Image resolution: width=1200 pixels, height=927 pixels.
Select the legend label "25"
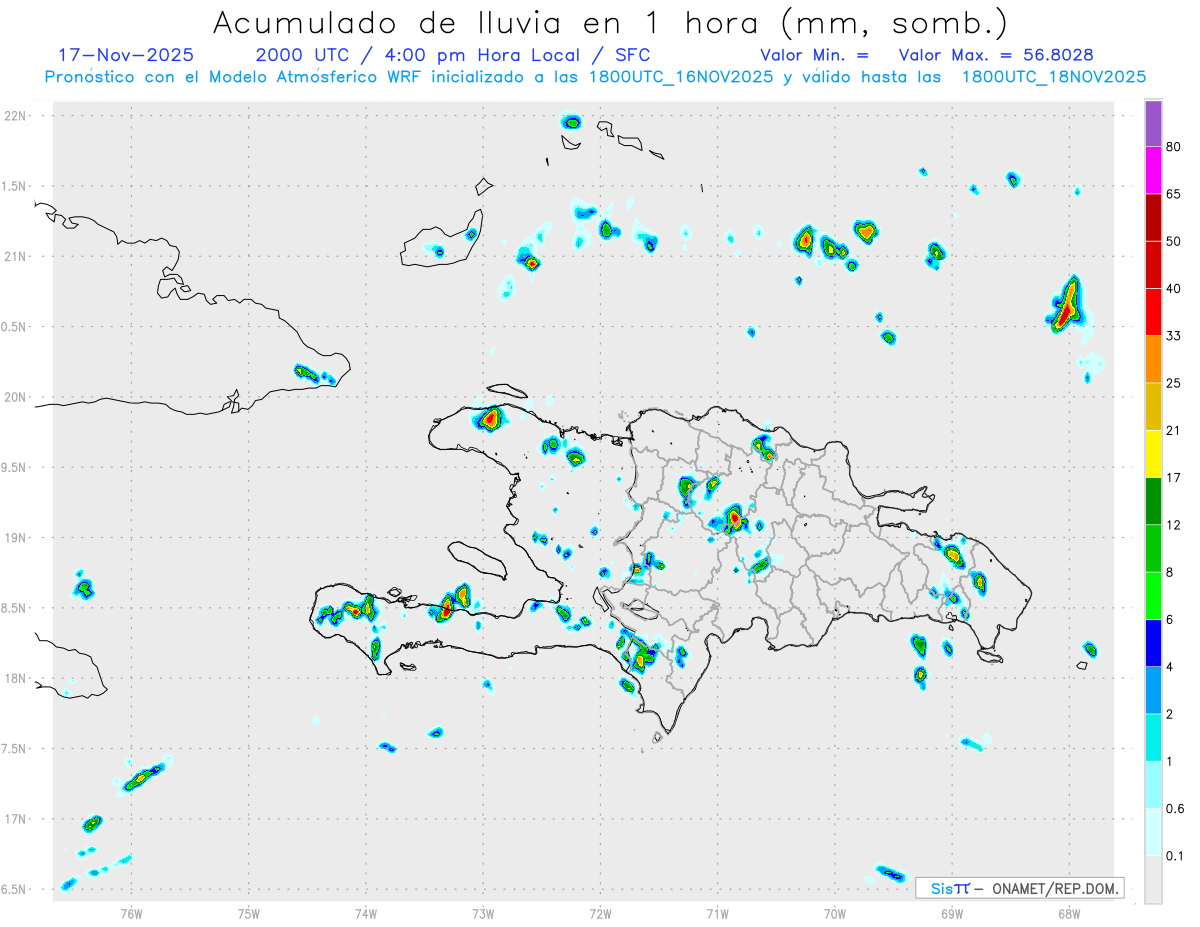[x=1174, y=383]
